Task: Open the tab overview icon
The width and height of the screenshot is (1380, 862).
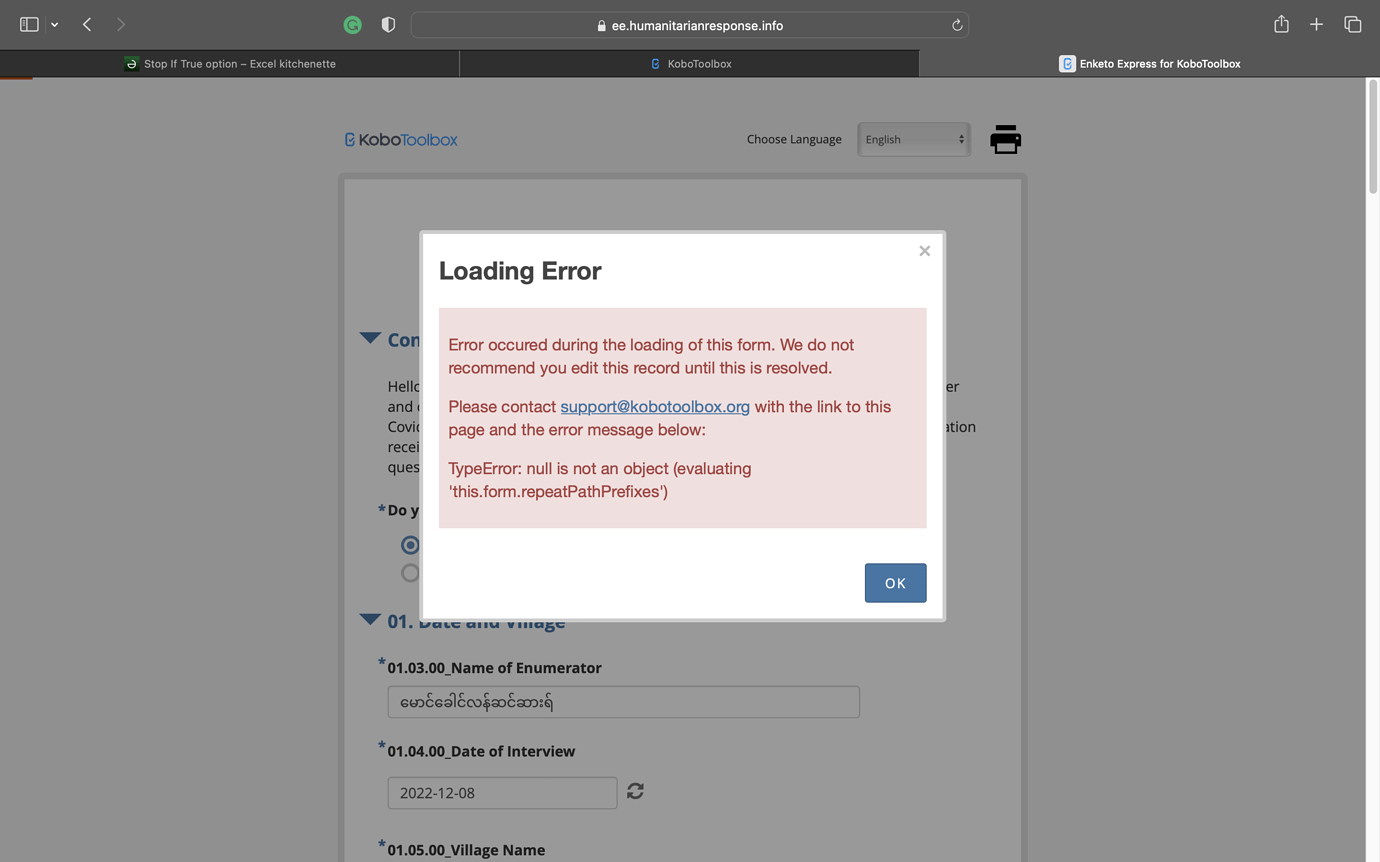Action: tap(1352, 23)
